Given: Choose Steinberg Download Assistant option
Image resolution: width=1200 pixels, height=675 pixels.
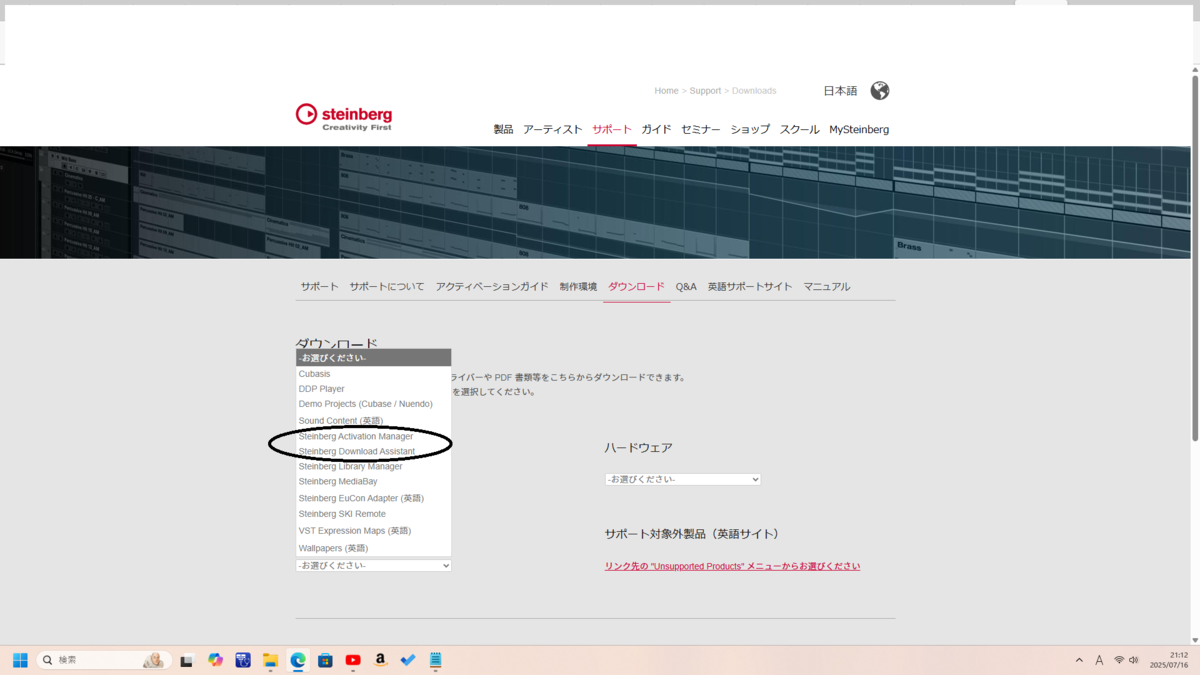Looking at the screenshot, I should 374,451.
